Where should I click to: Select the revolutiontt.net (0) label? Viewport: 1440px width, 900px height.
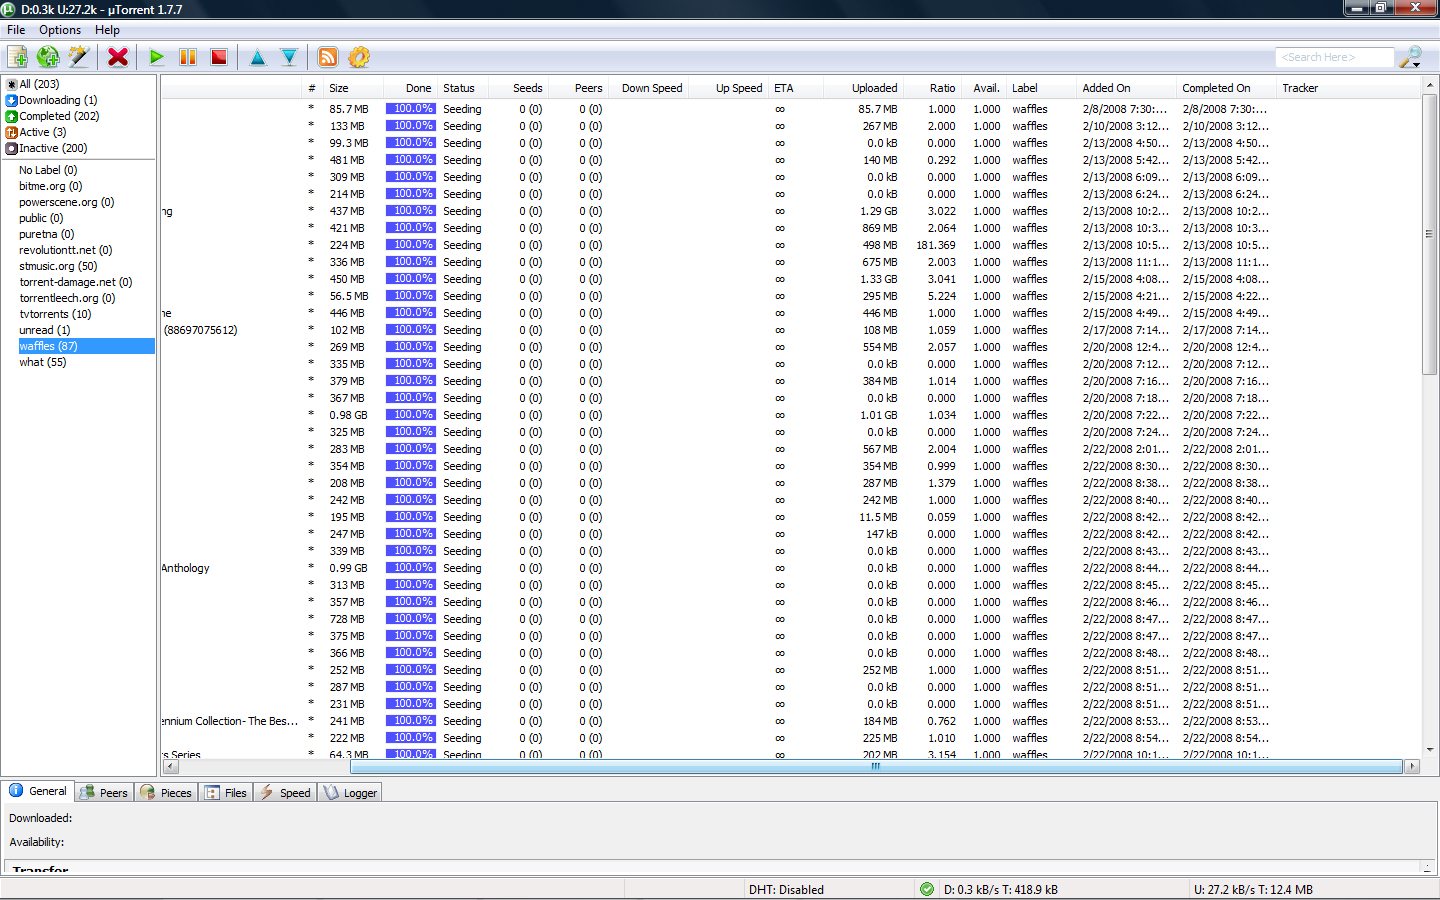coord(66,250)
